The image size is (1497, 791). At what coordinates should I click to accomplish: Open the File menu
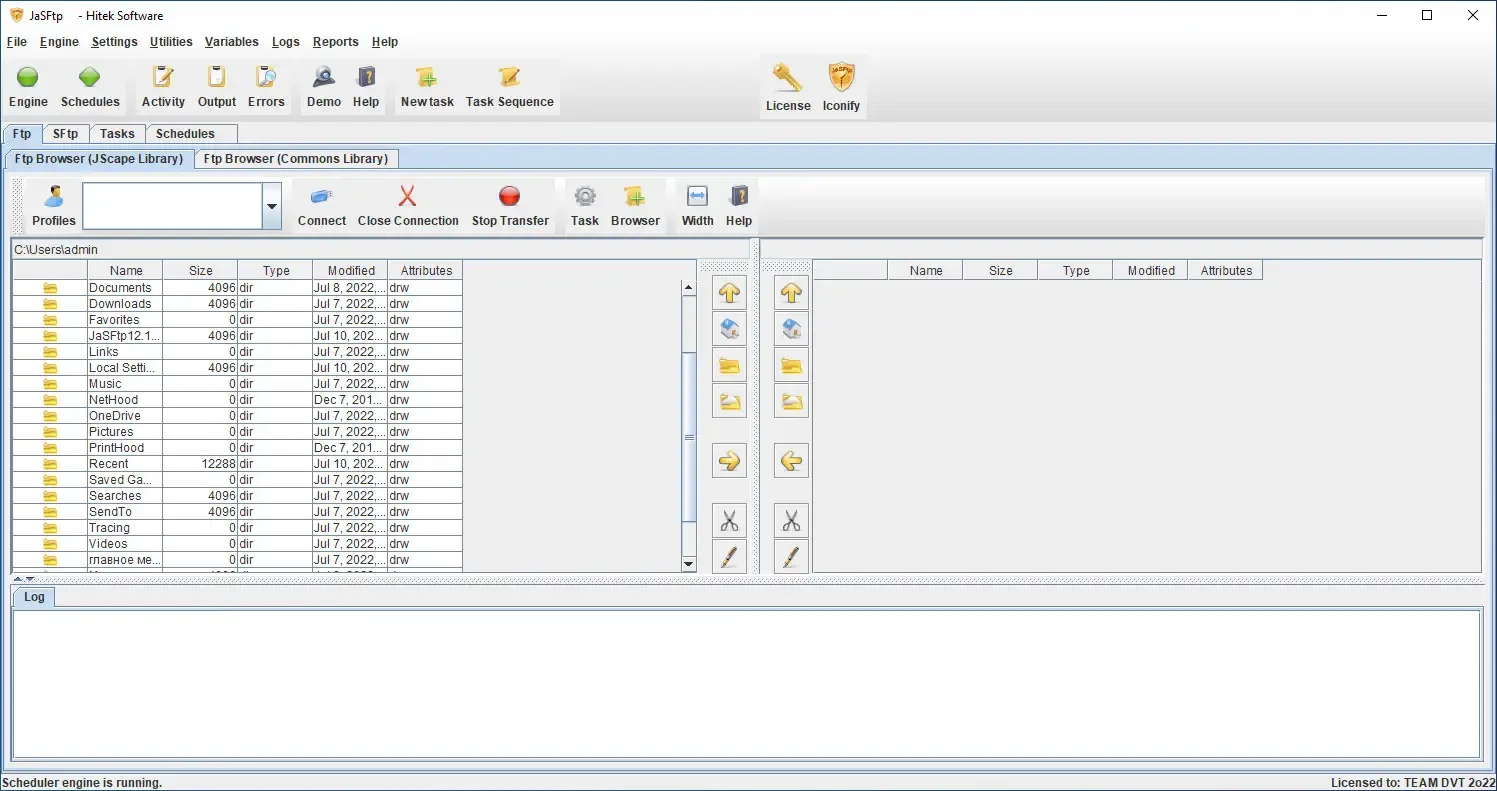tap(17, 42)
